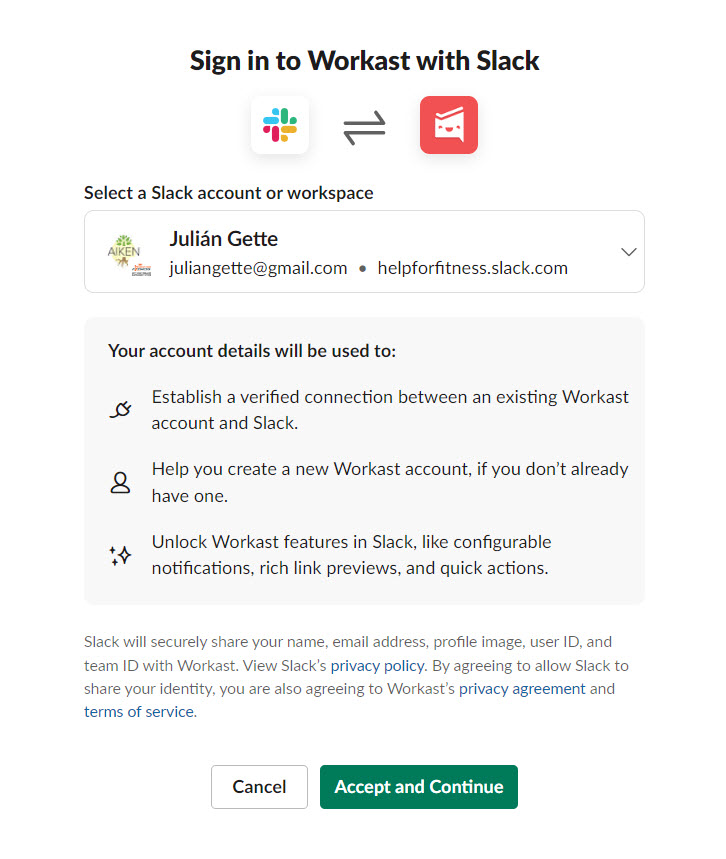Screen dimensions: 726x859
Task: Click the person account icon
Action: tap(120, 482)
